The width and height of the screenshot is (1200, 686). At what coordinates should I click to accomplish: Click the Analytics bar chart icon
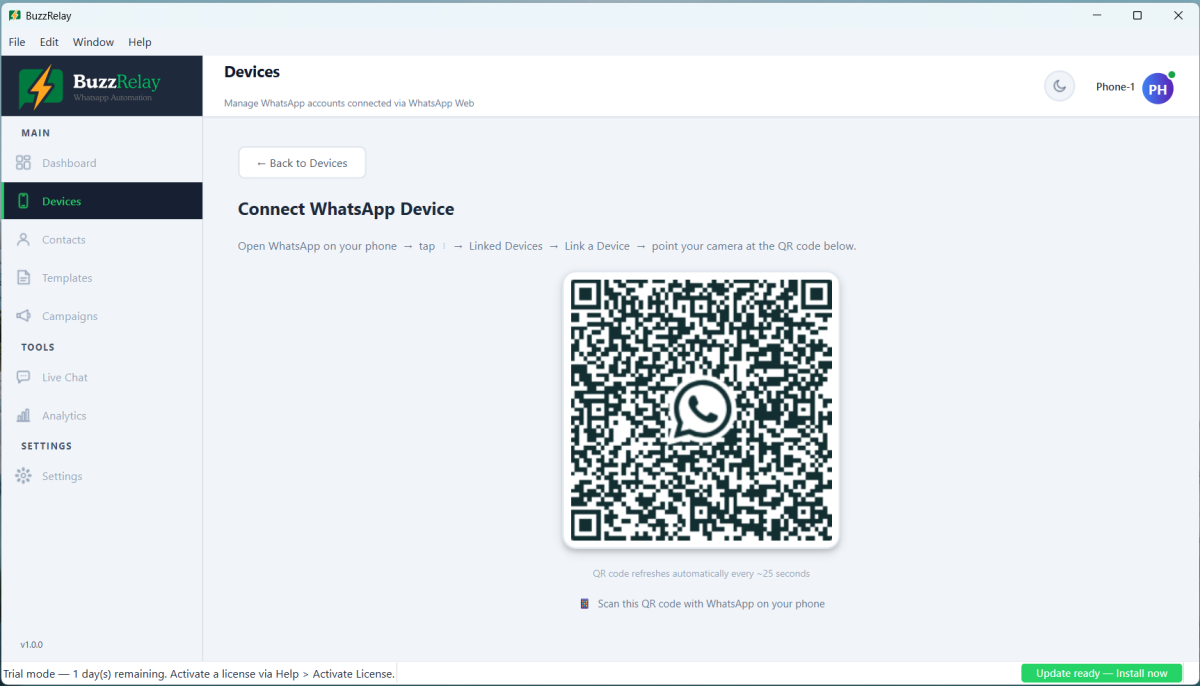23,415
